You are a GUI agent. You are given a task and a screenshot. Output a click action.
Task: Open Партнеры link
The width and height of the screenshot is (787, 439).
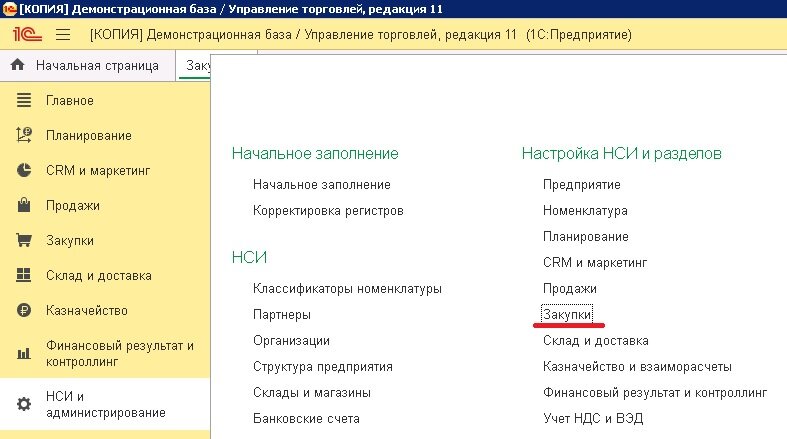282,315
